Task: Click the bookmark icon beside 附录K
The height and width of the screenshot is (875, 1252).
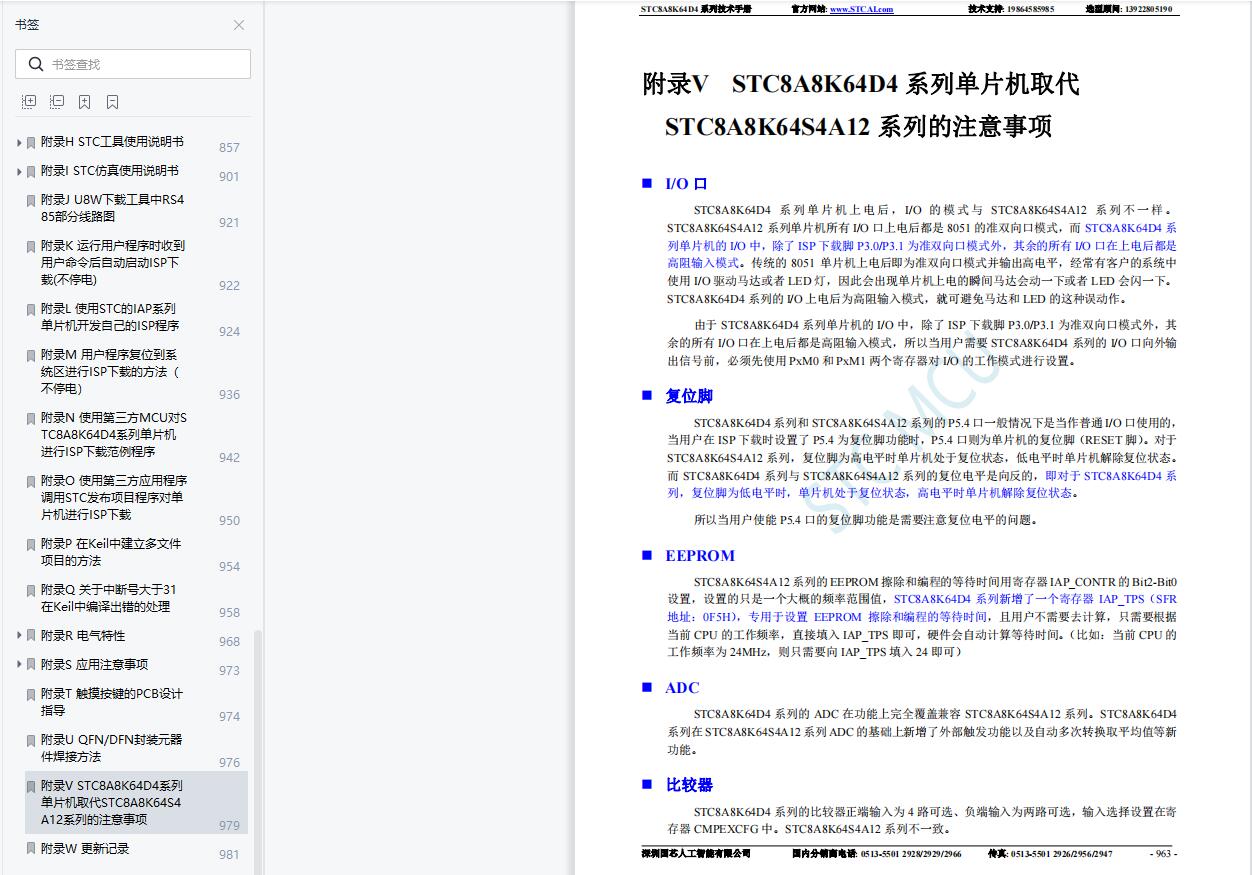Action: coord(31,247)
